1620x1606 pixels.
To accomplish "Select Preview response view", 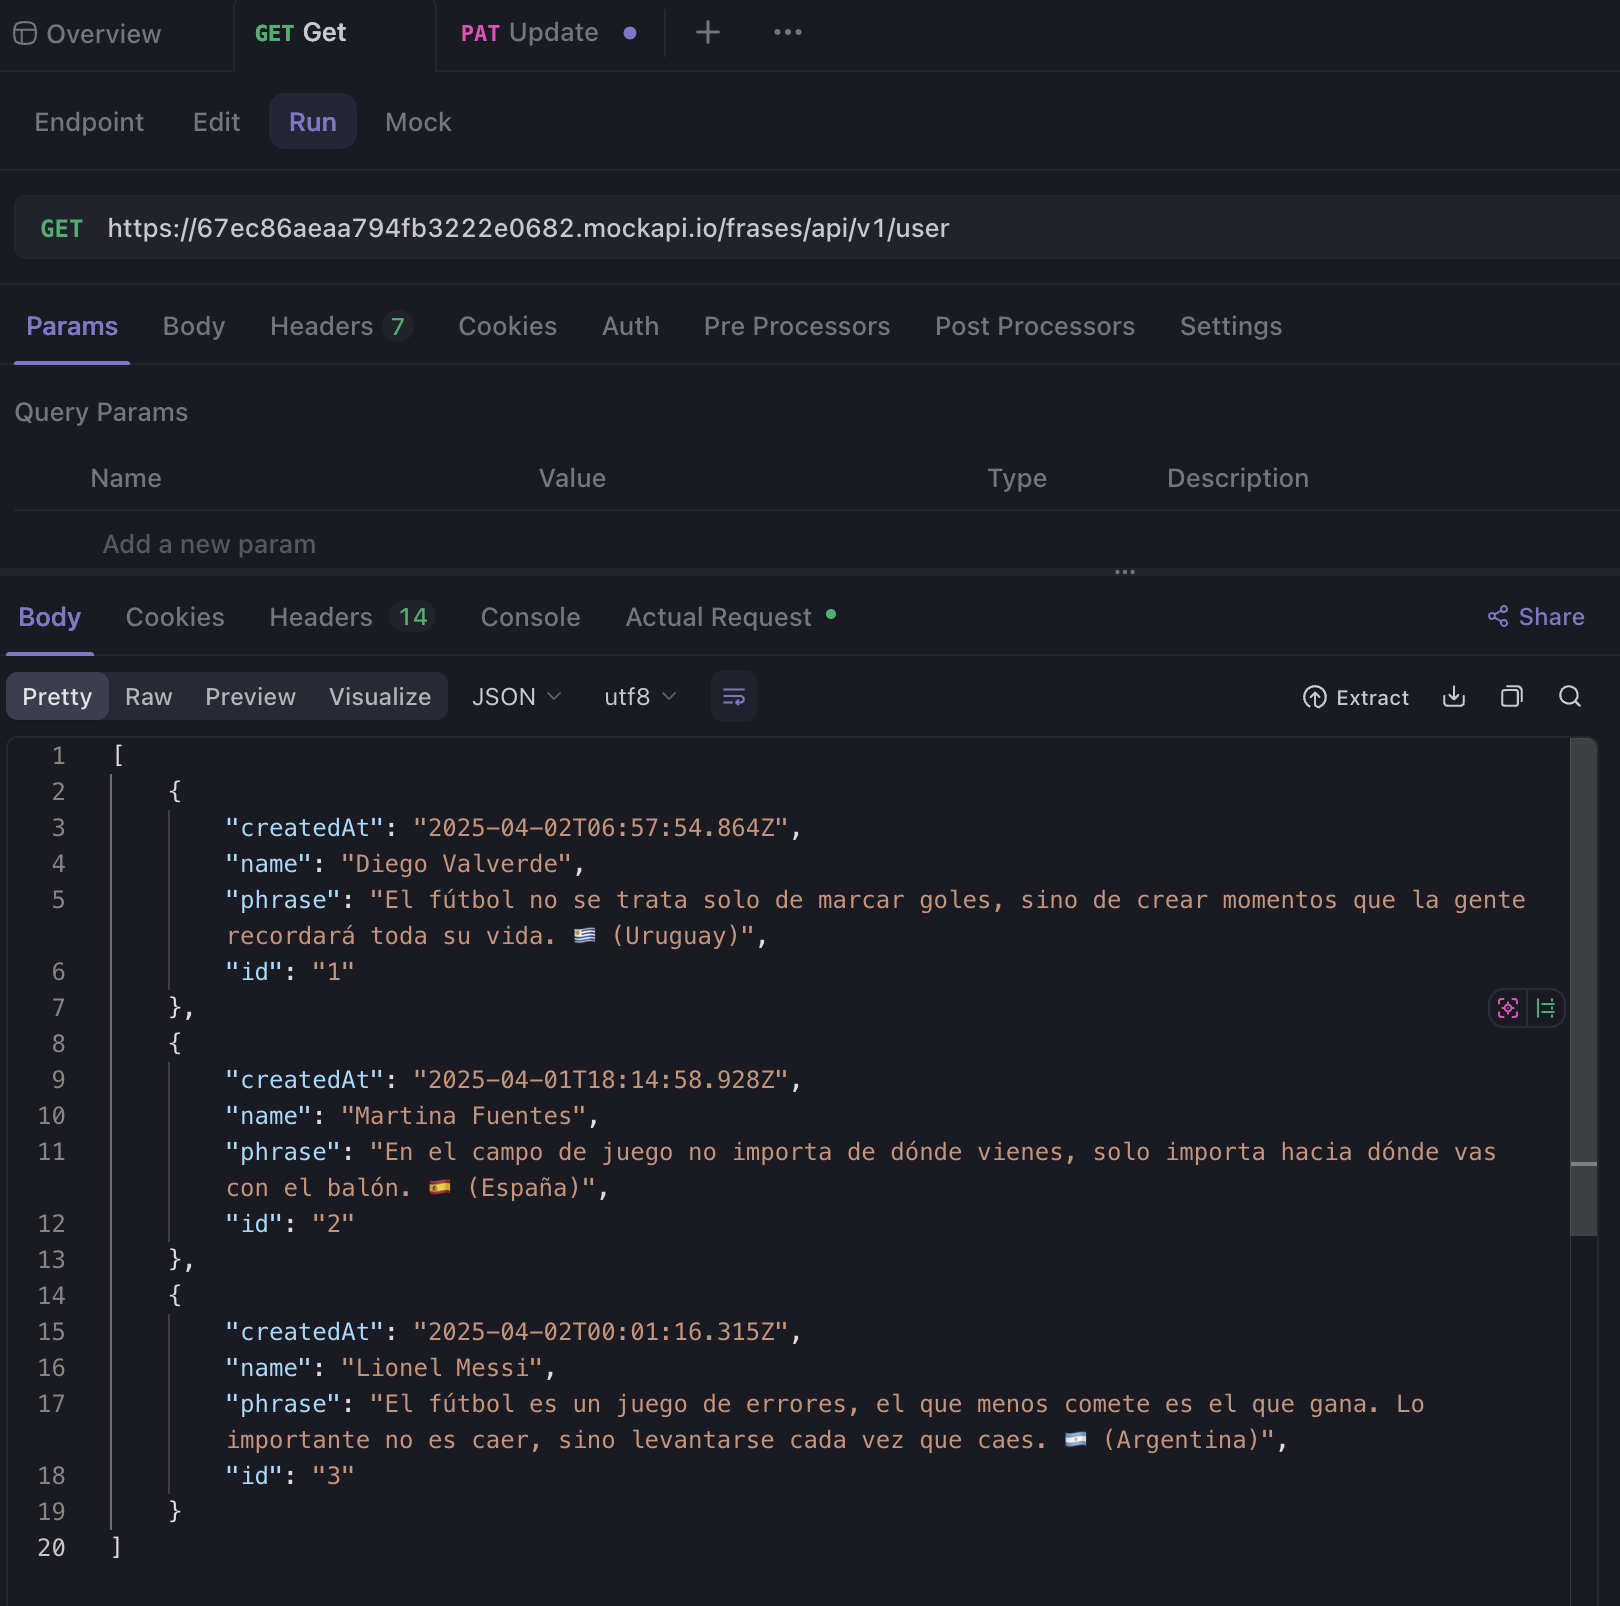I will pos(251,696).
